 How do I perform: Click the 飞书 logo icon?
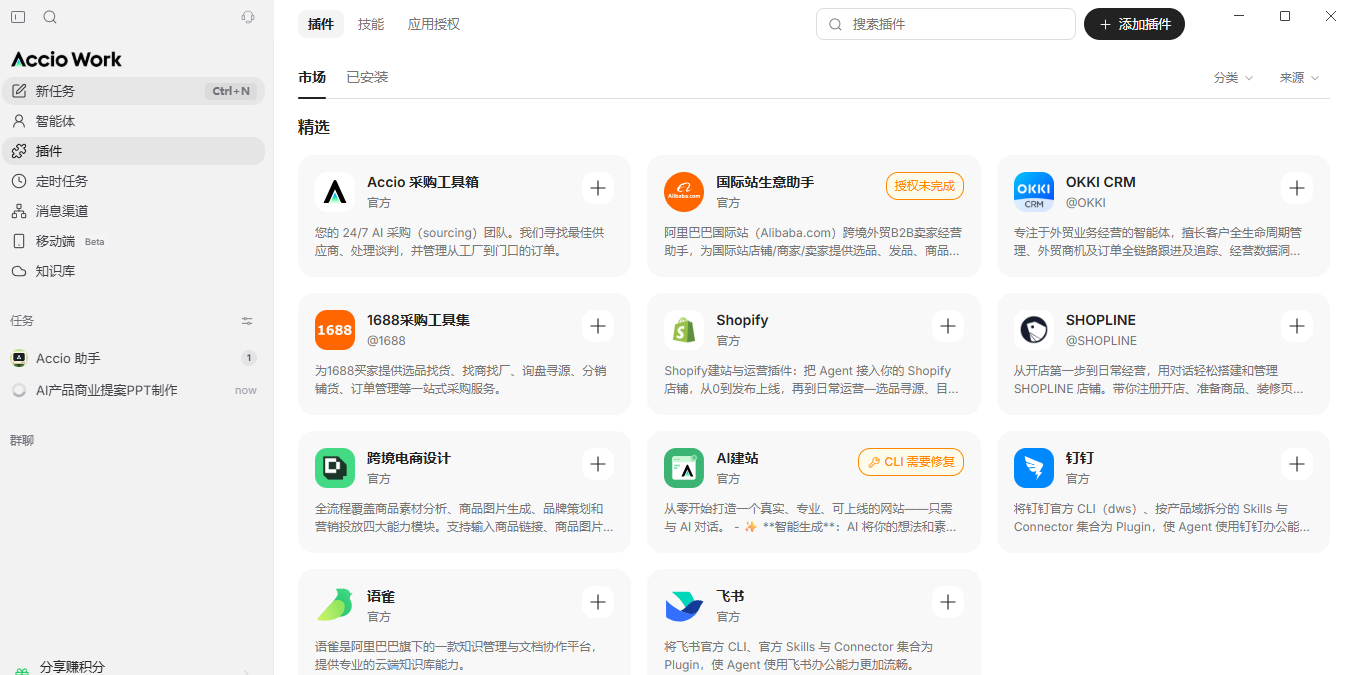684,606
